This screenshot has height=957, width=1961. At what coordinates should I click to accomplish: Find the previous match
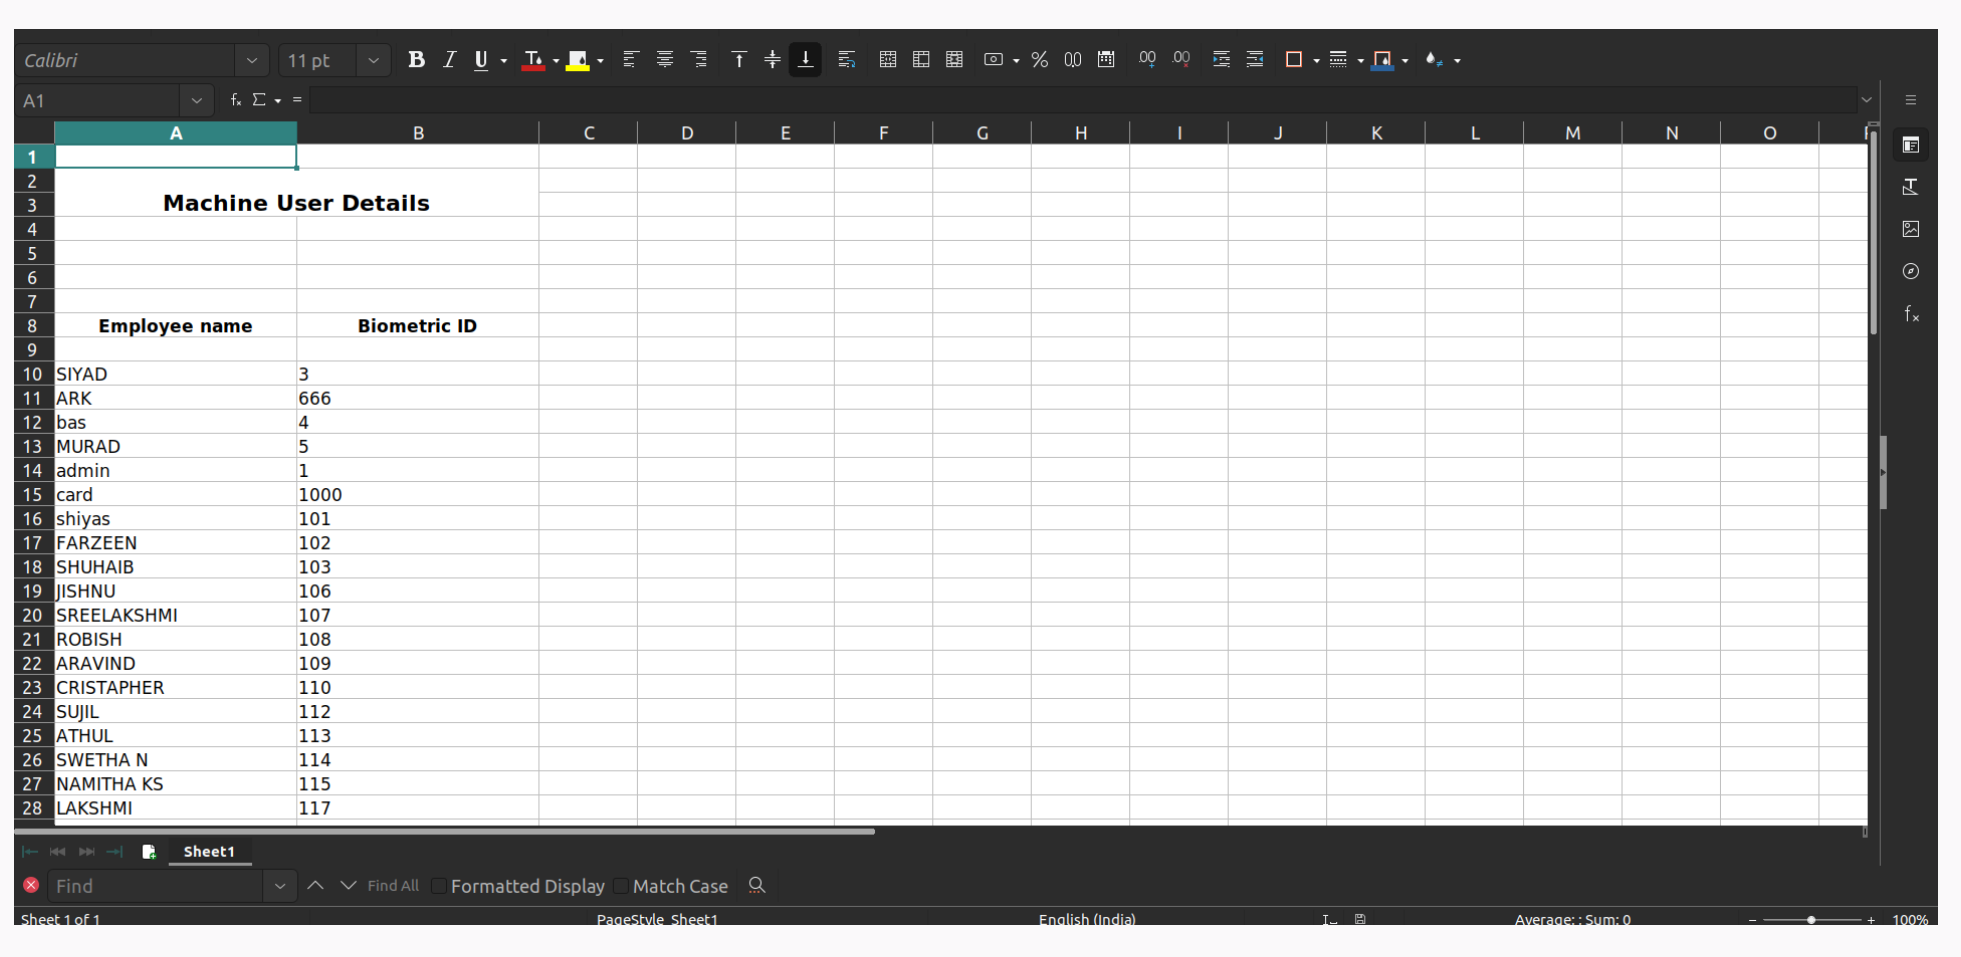tap(315, 886)
